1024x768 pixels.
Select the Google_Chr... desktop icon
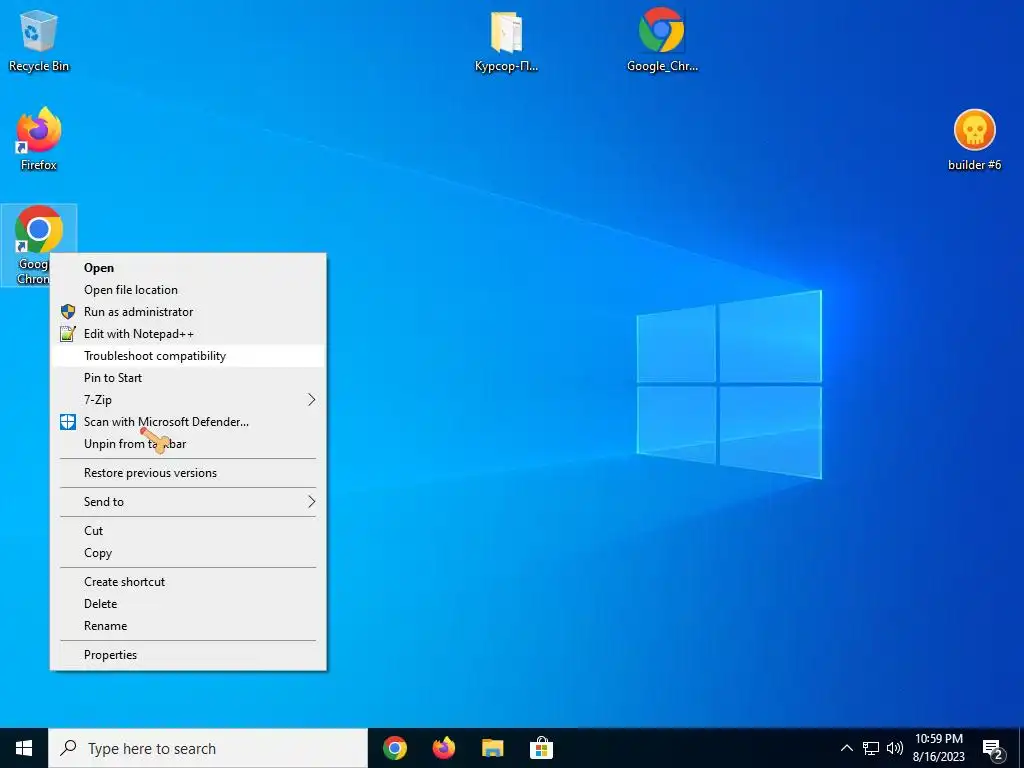(662, 40)
